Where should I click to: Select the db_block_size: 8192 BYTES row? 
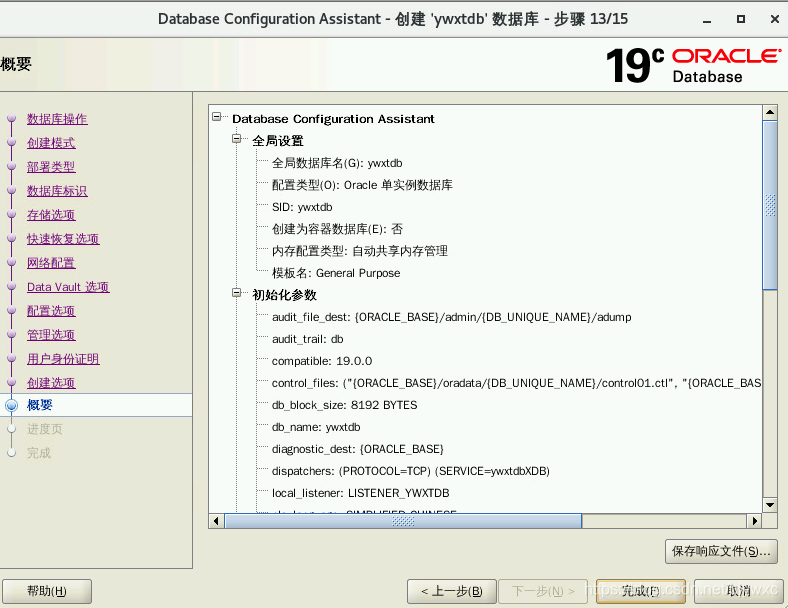pos(344,405)
